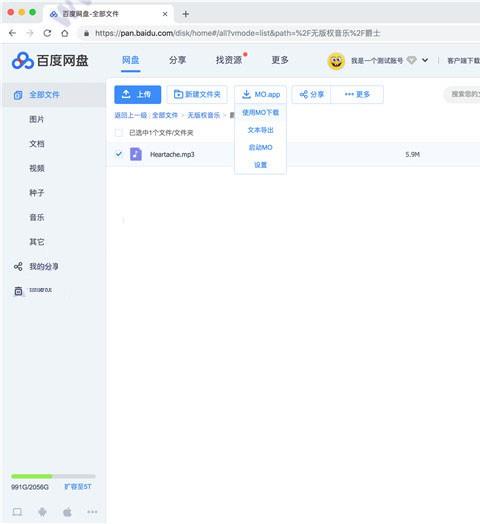
Task: Click the storage usage progress bar
Action: (x=53, y=476)
